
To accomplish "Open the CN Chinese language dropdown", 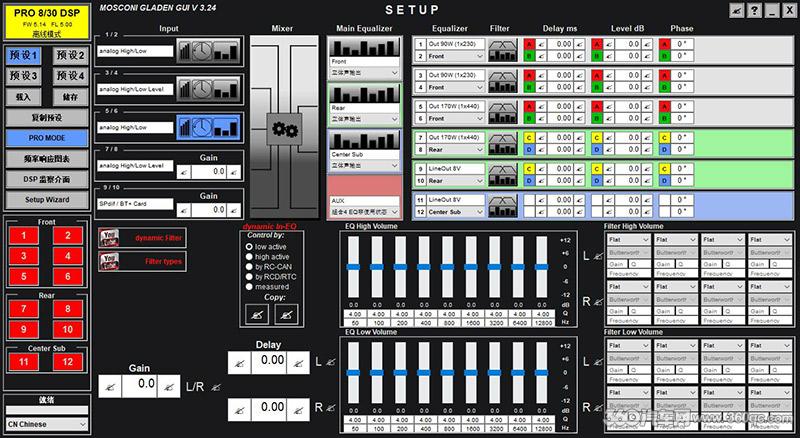I will [47, 424].
